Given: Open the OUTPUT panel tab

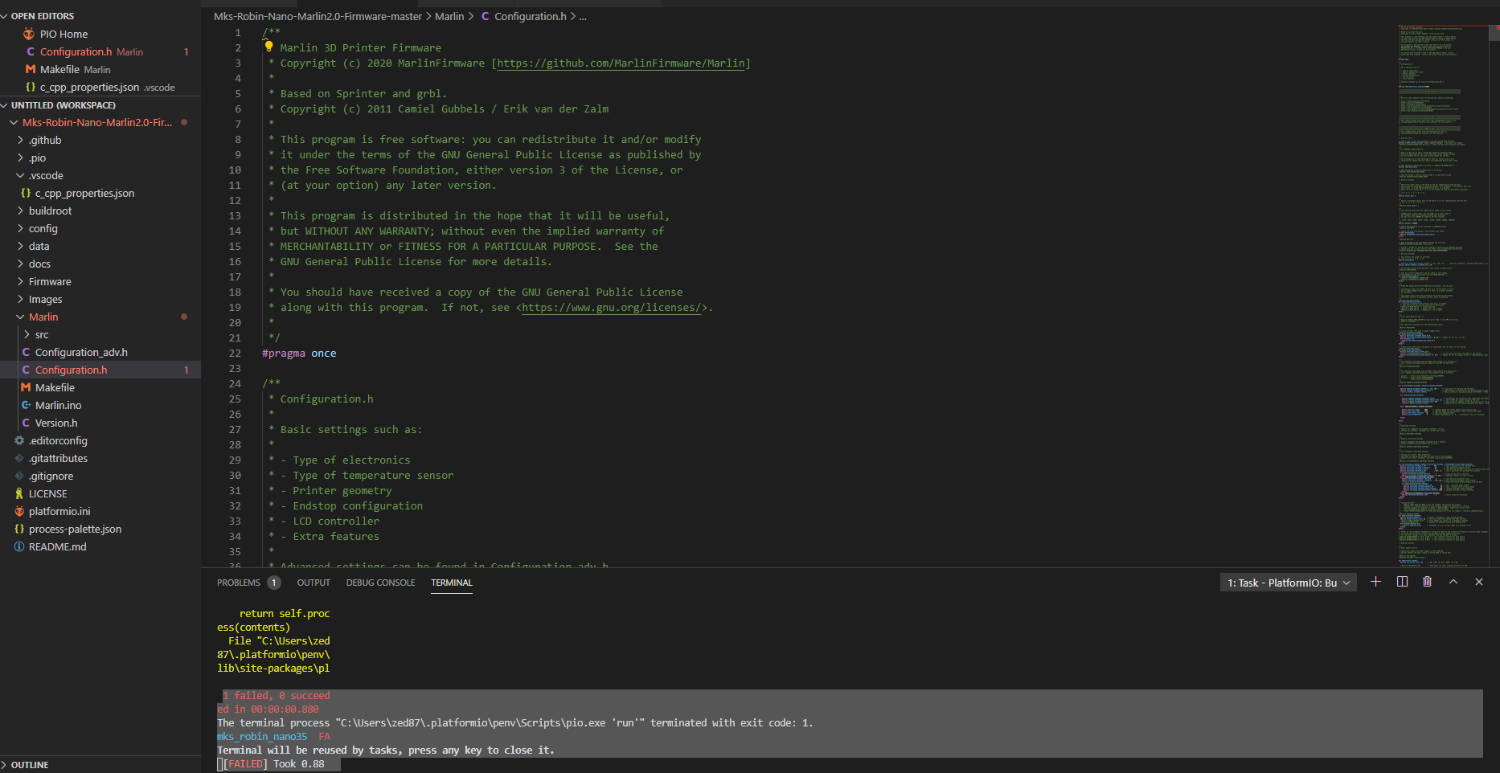Looking at the screenshot, I should pyautogui.click(x=313, y=583).
